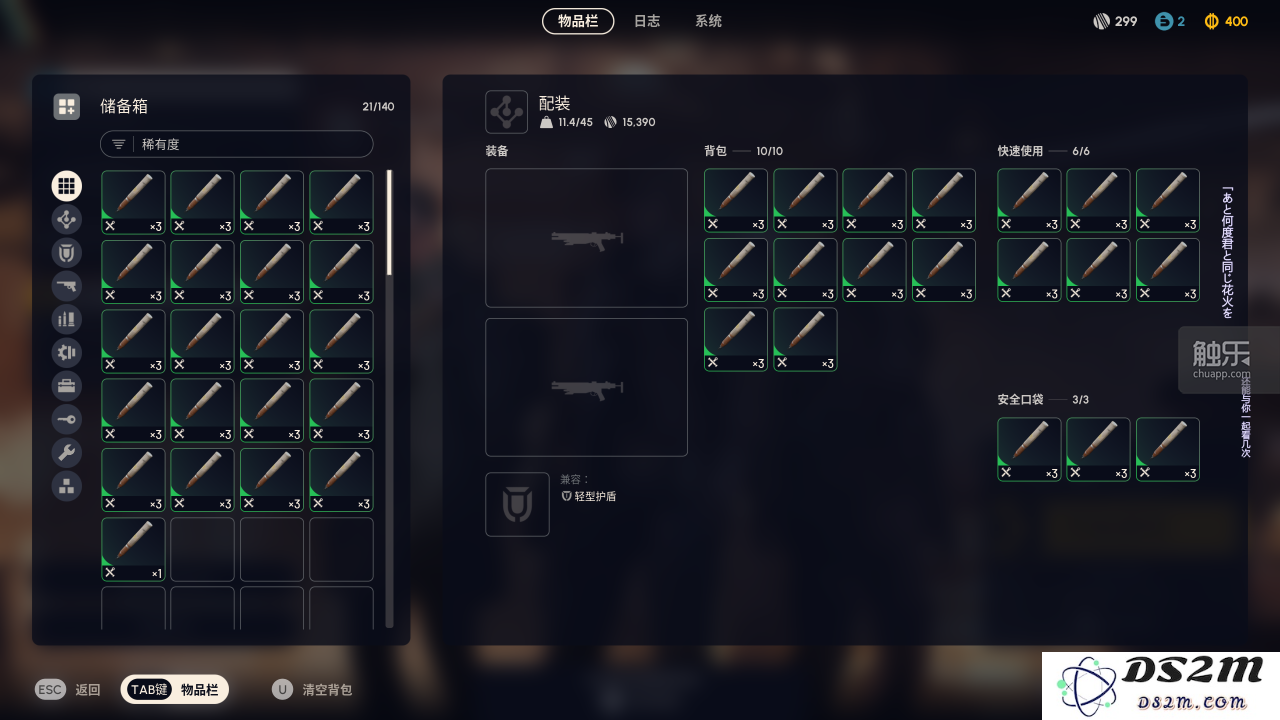Select the first empty weapon slot
1280x720 pixels.
click(x=587, y=238)
